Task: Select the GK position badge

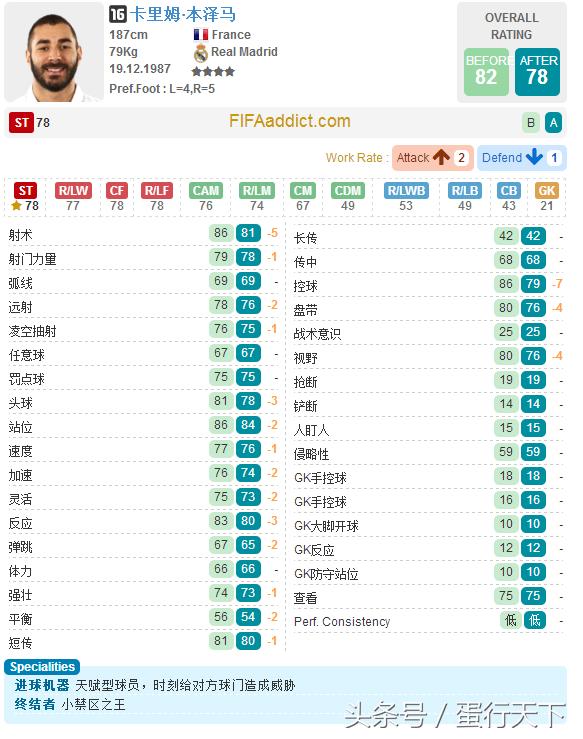Action: pyautogui.click(x=547, y=190)
